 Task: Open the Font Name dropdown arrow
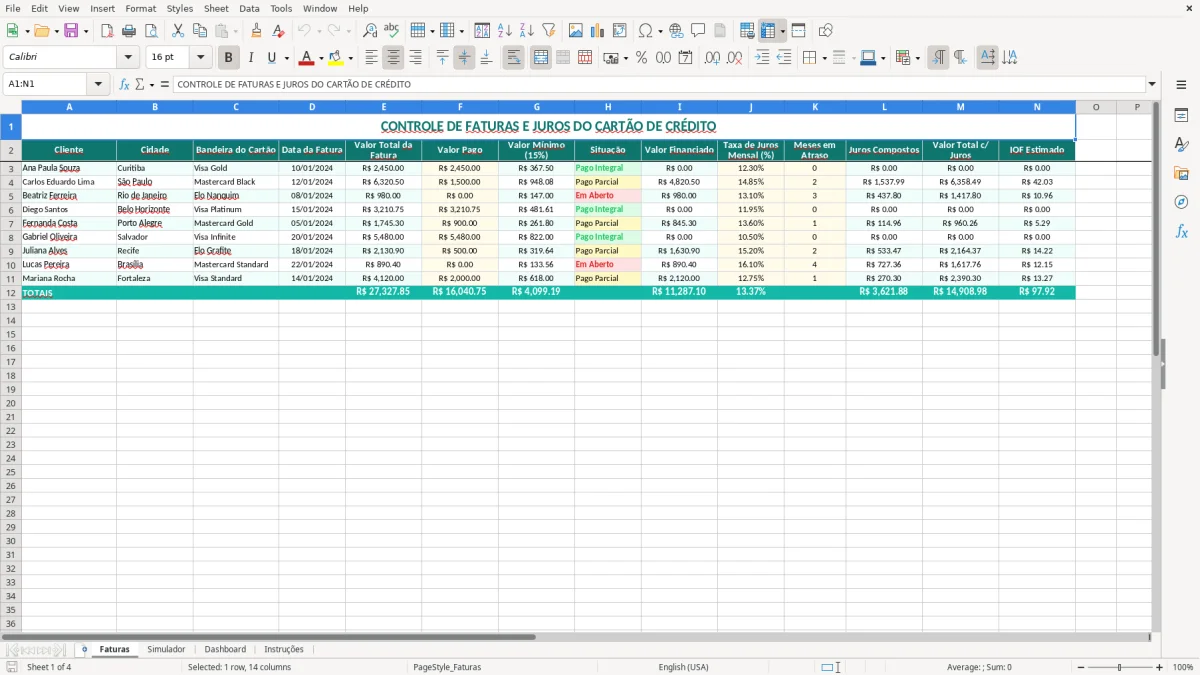(128, 58)
